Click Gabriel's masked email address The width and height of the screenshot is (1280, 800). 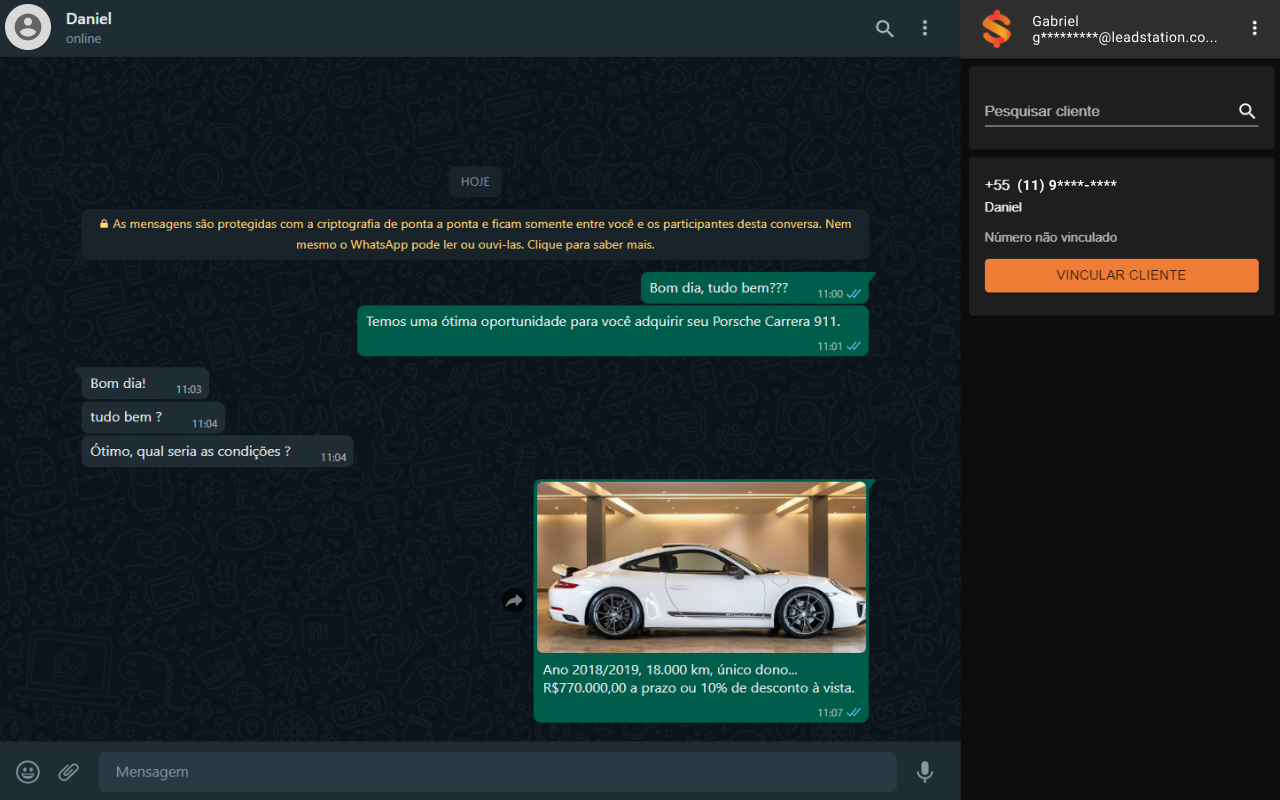pyautogui.click(x=1125, y=38)
